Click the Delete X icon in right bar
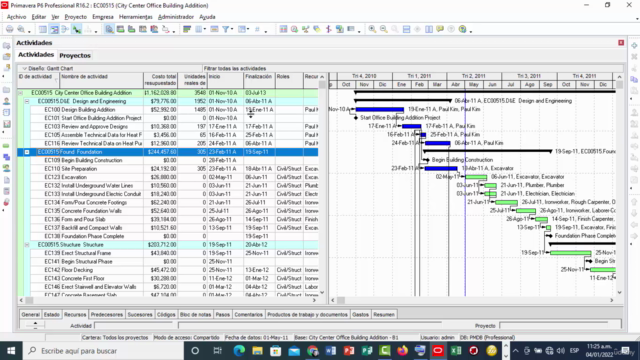Viewport: 640px width, 360px height. click(634, 57)
